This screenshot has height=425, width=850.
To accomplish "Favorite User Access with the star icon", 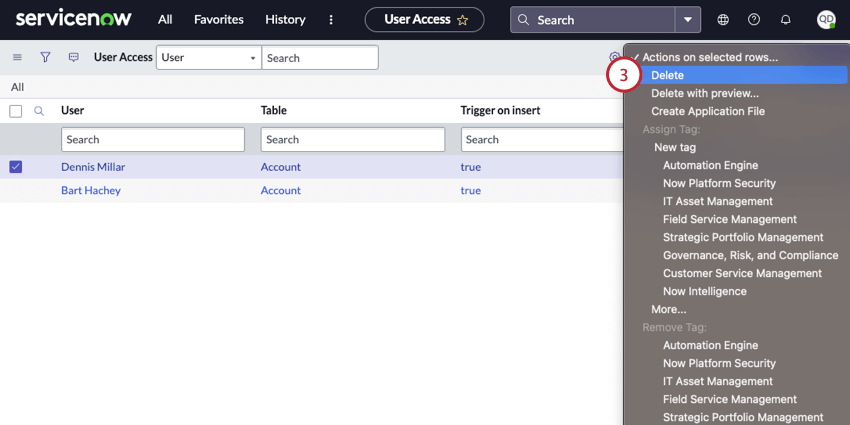I will click(x=462, y=20).
